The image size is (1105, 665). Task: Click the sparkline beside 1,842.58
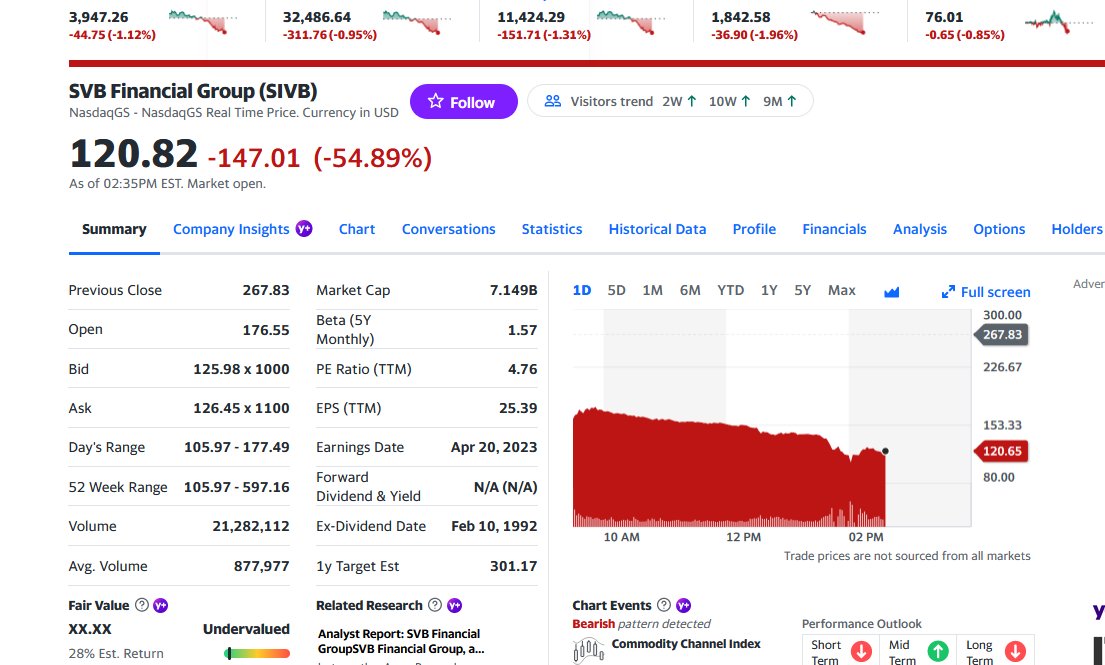pos(844,23)
